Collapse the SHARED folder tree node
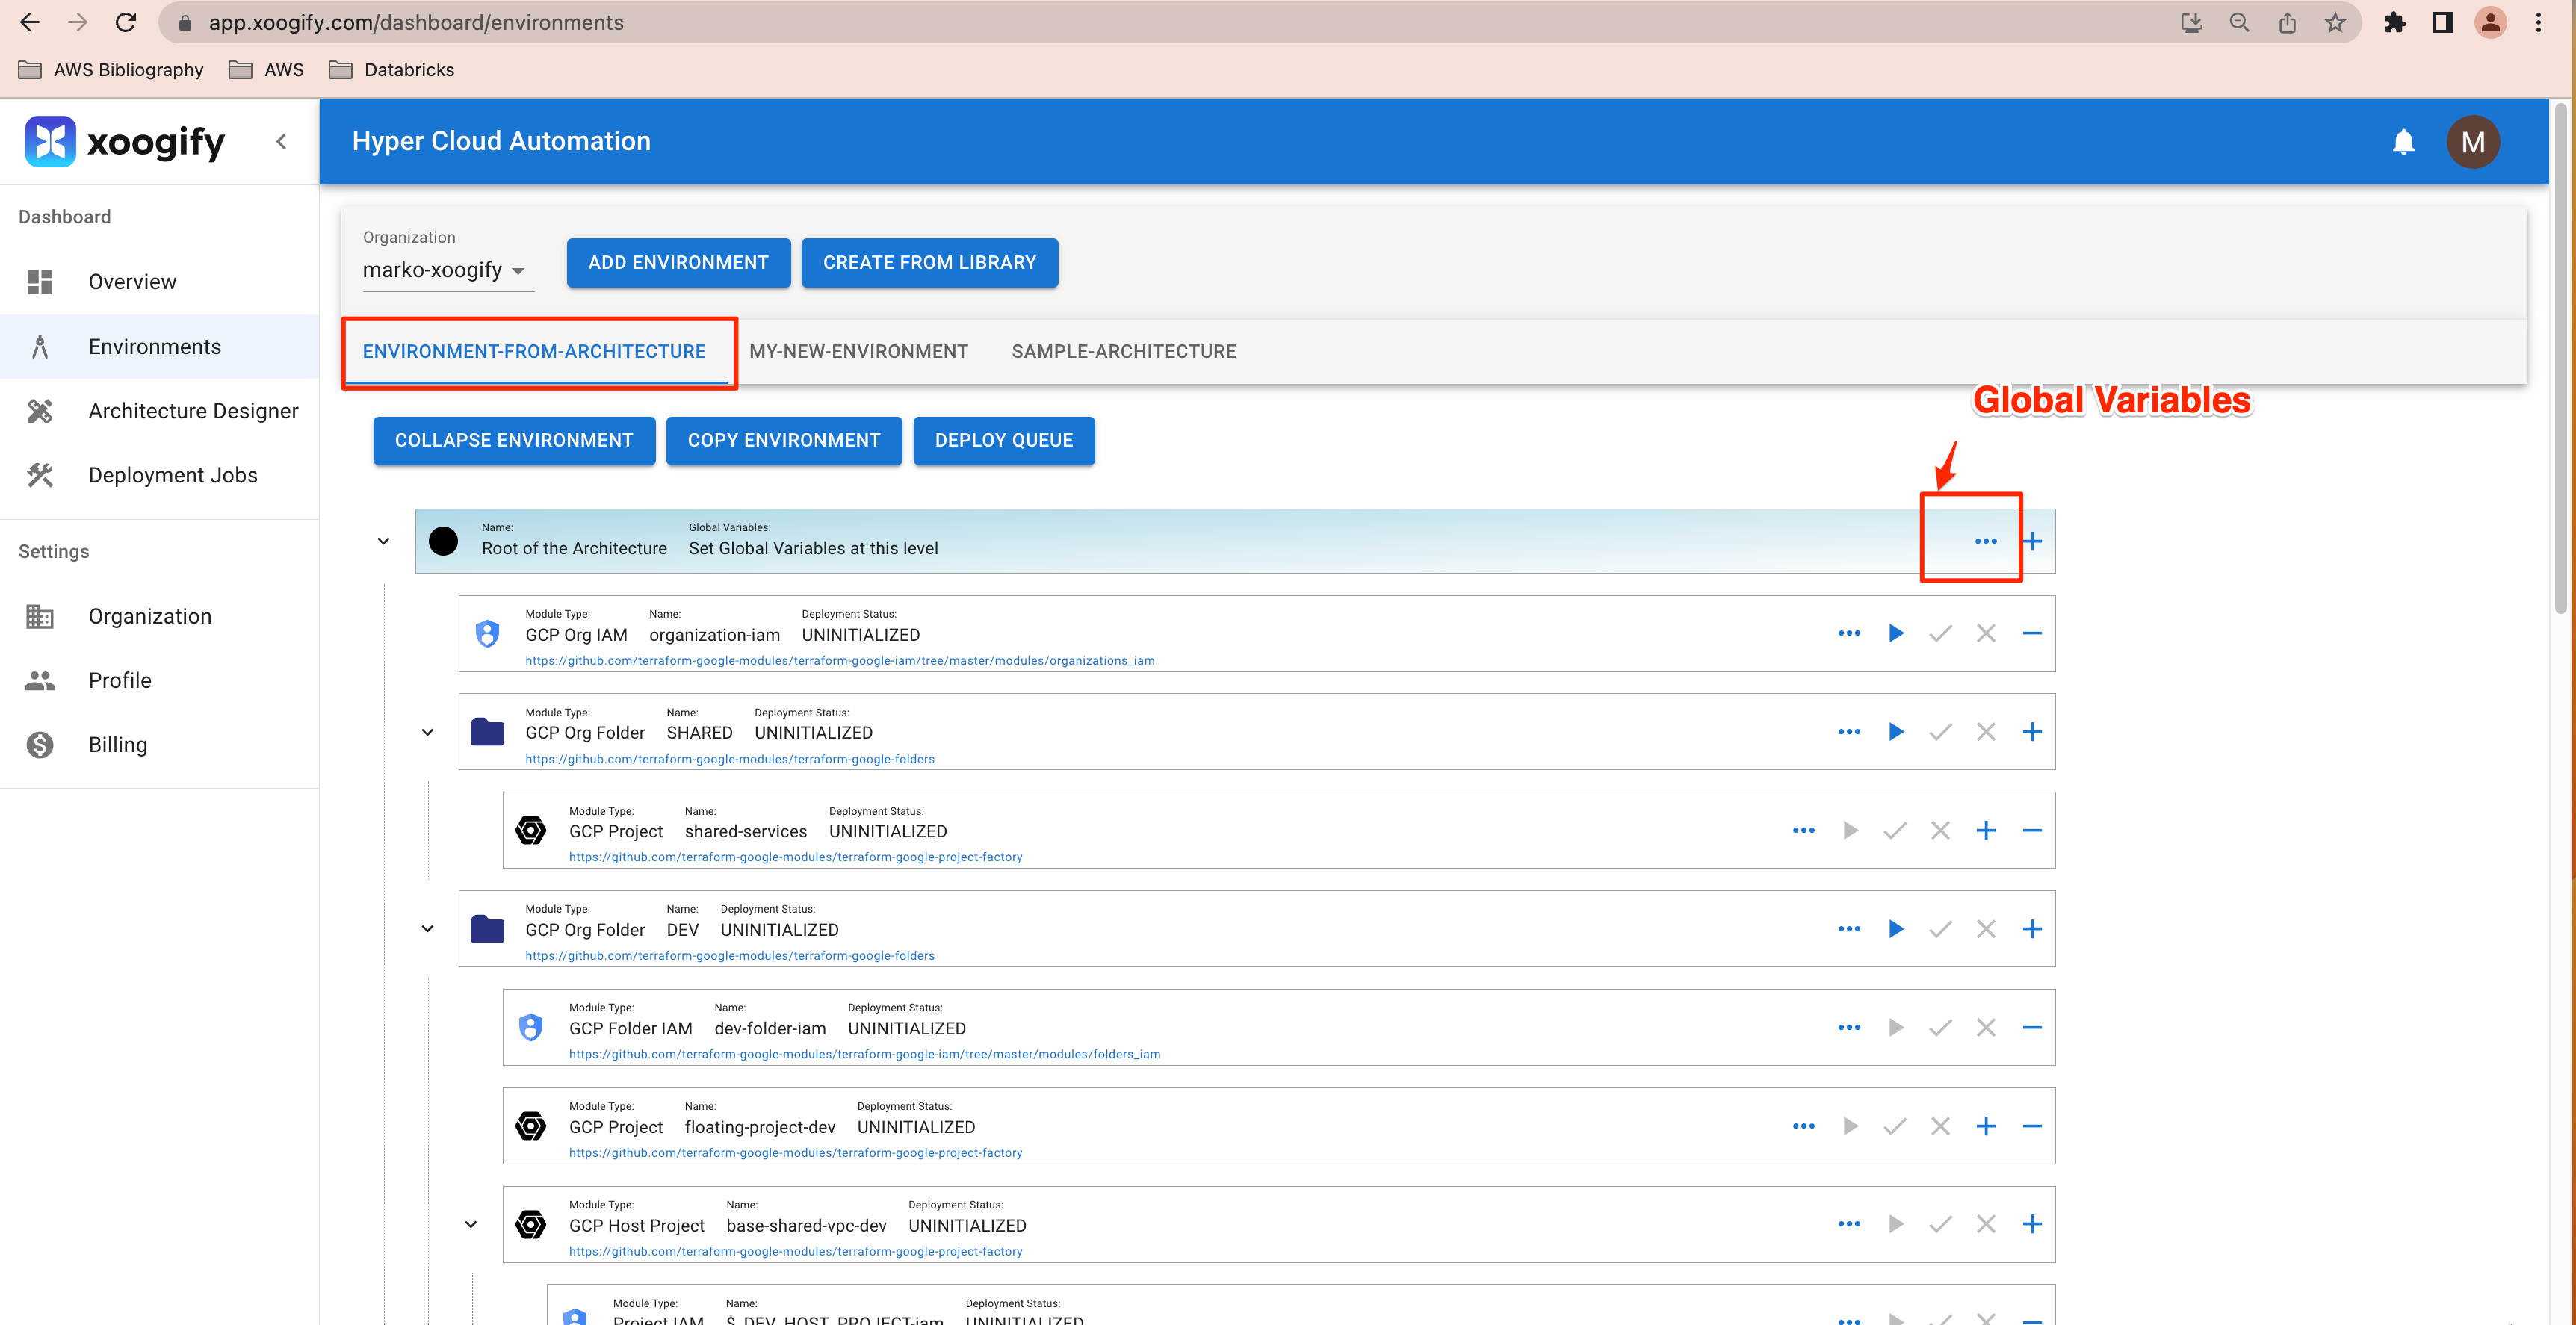This screenshot has height=1325, width=2576. pyautogui.click(x=427, y=732)
